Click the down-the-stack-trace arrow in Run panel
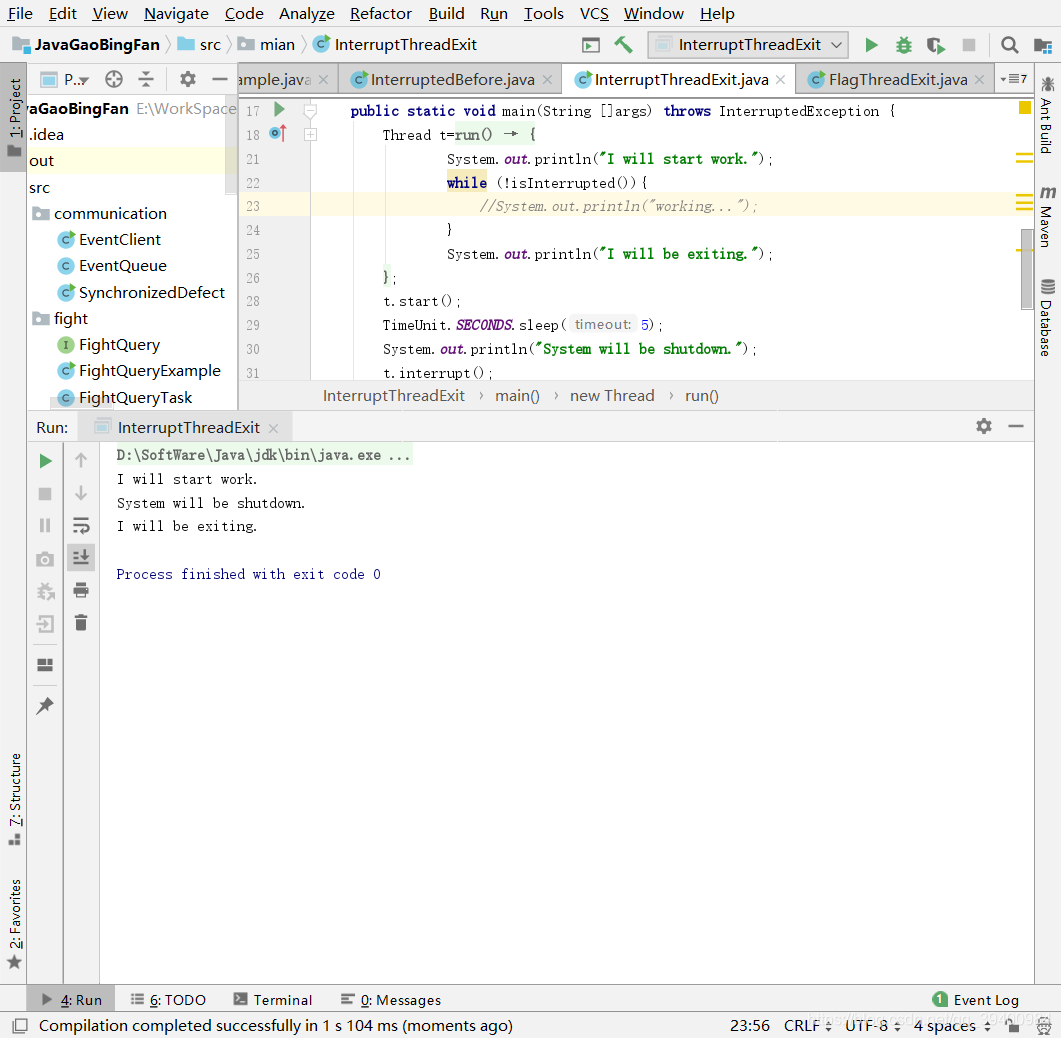The width and height of the screenshot is (1061, 1038). tap(81, 493)
